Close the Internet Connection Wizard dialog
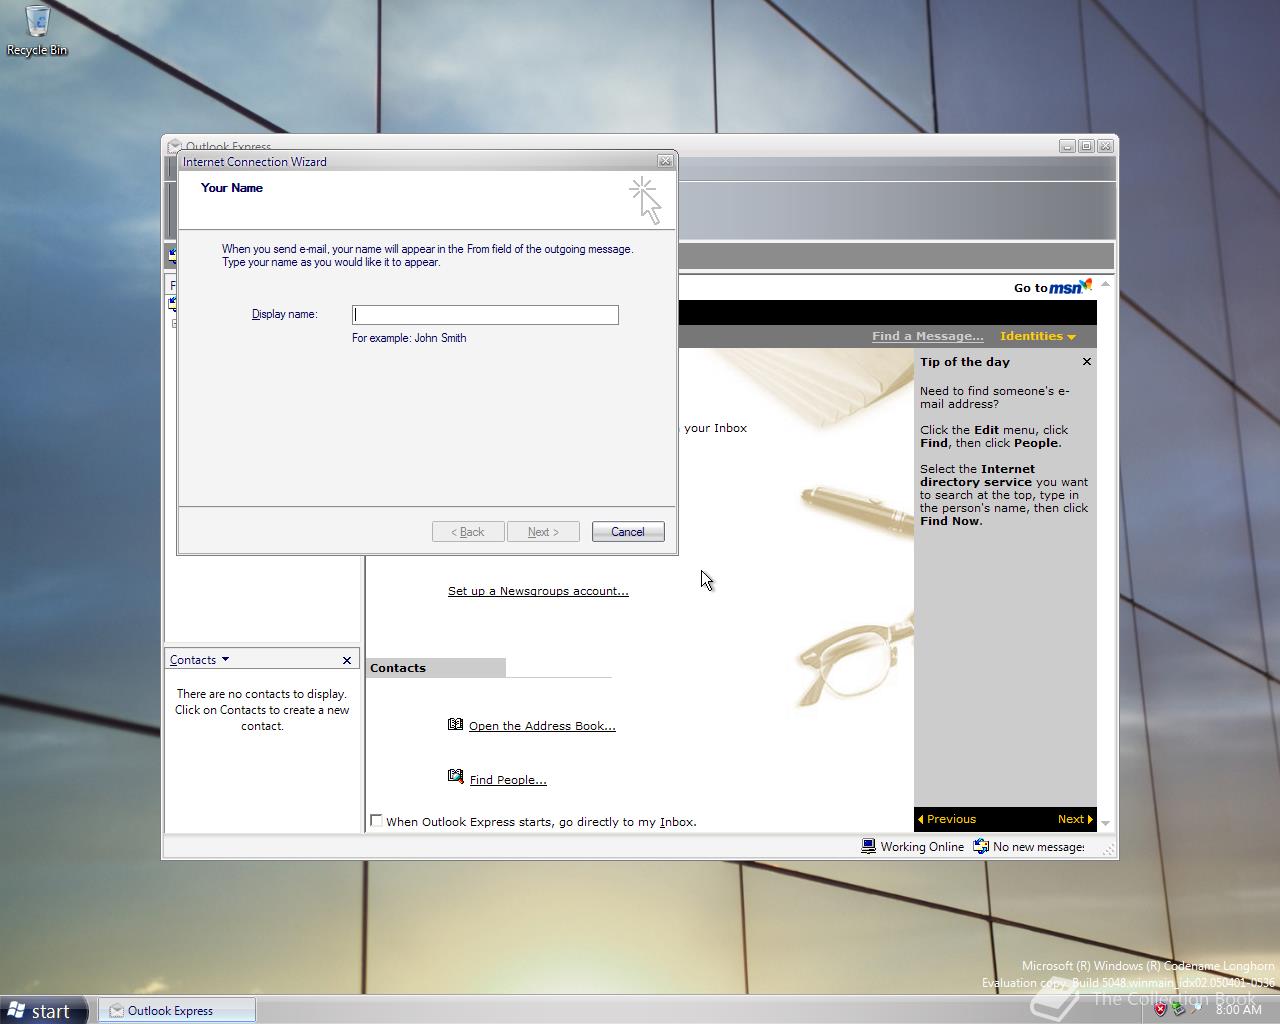Screen dimensions: 1280x1024 (665, 161)
